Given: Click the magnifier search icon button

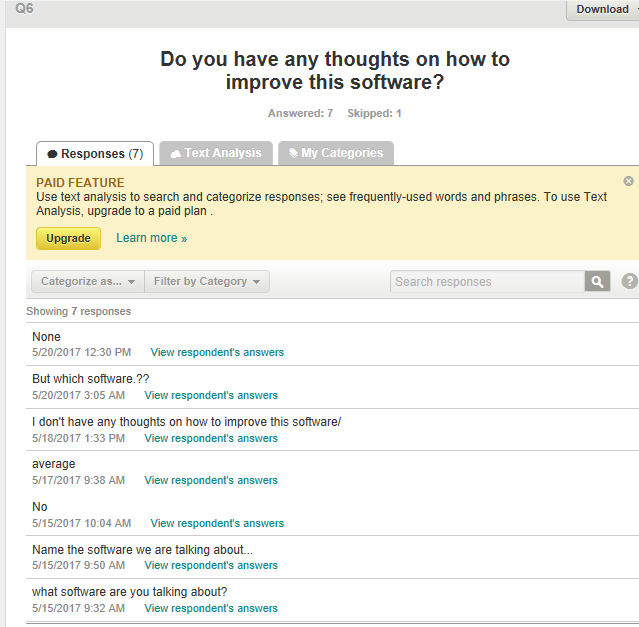Looking at the screenshot, I should pos(597,282).
